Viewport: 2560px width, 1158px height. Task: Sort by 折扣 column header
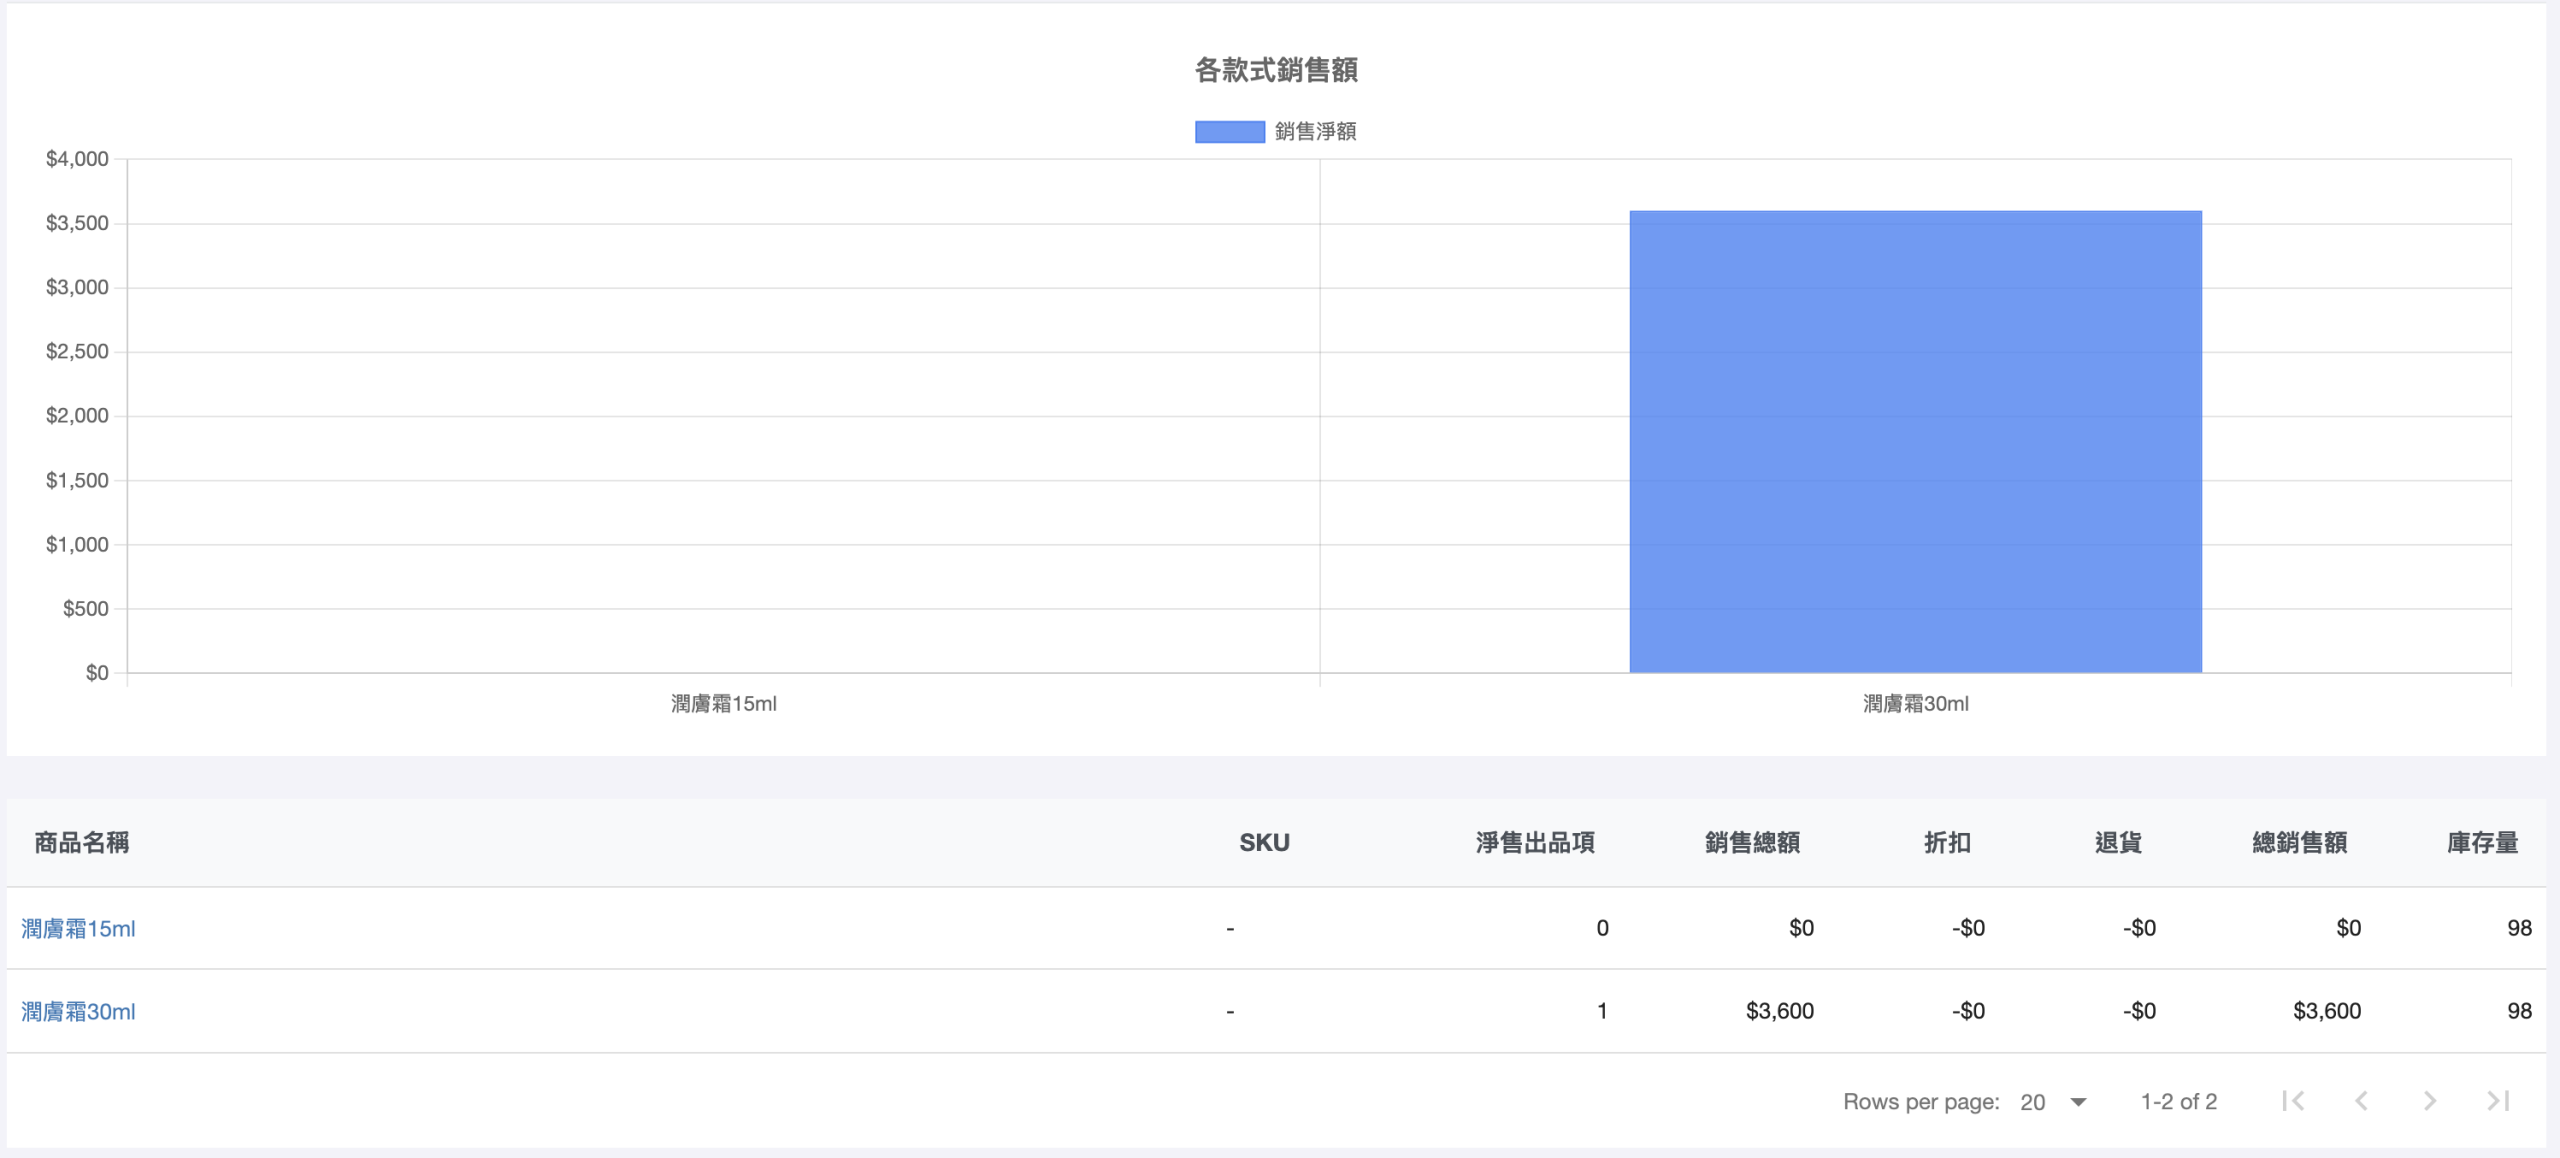click(x=1947, y=843)
